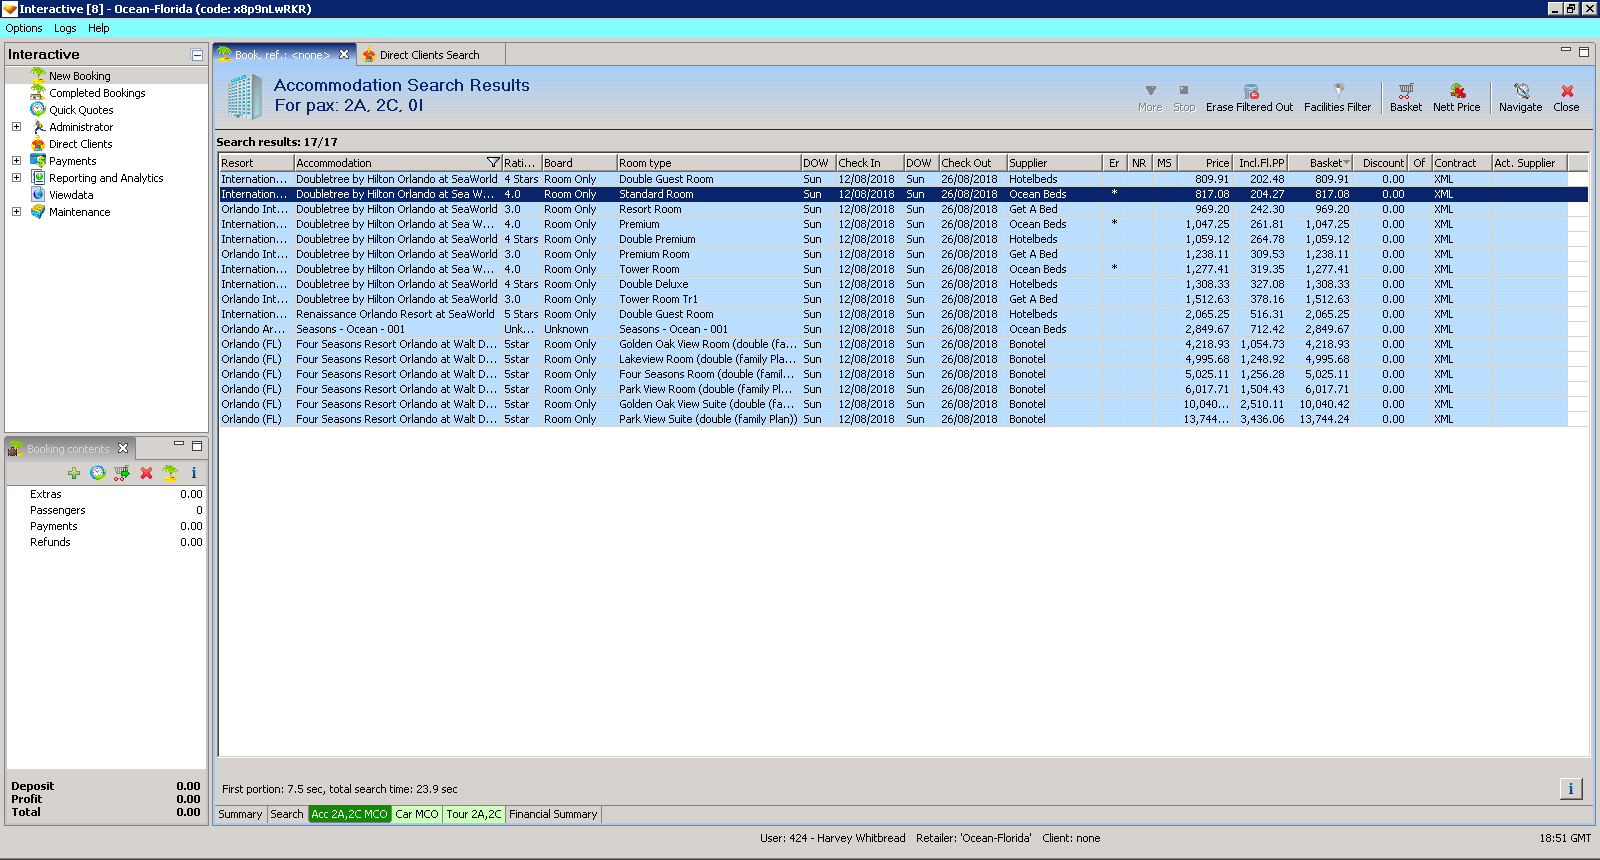Click the Refunds row in Booking contents
The height and width of the screenshot is (860, 1600).
pyautogui.click(x=107, y=542)
